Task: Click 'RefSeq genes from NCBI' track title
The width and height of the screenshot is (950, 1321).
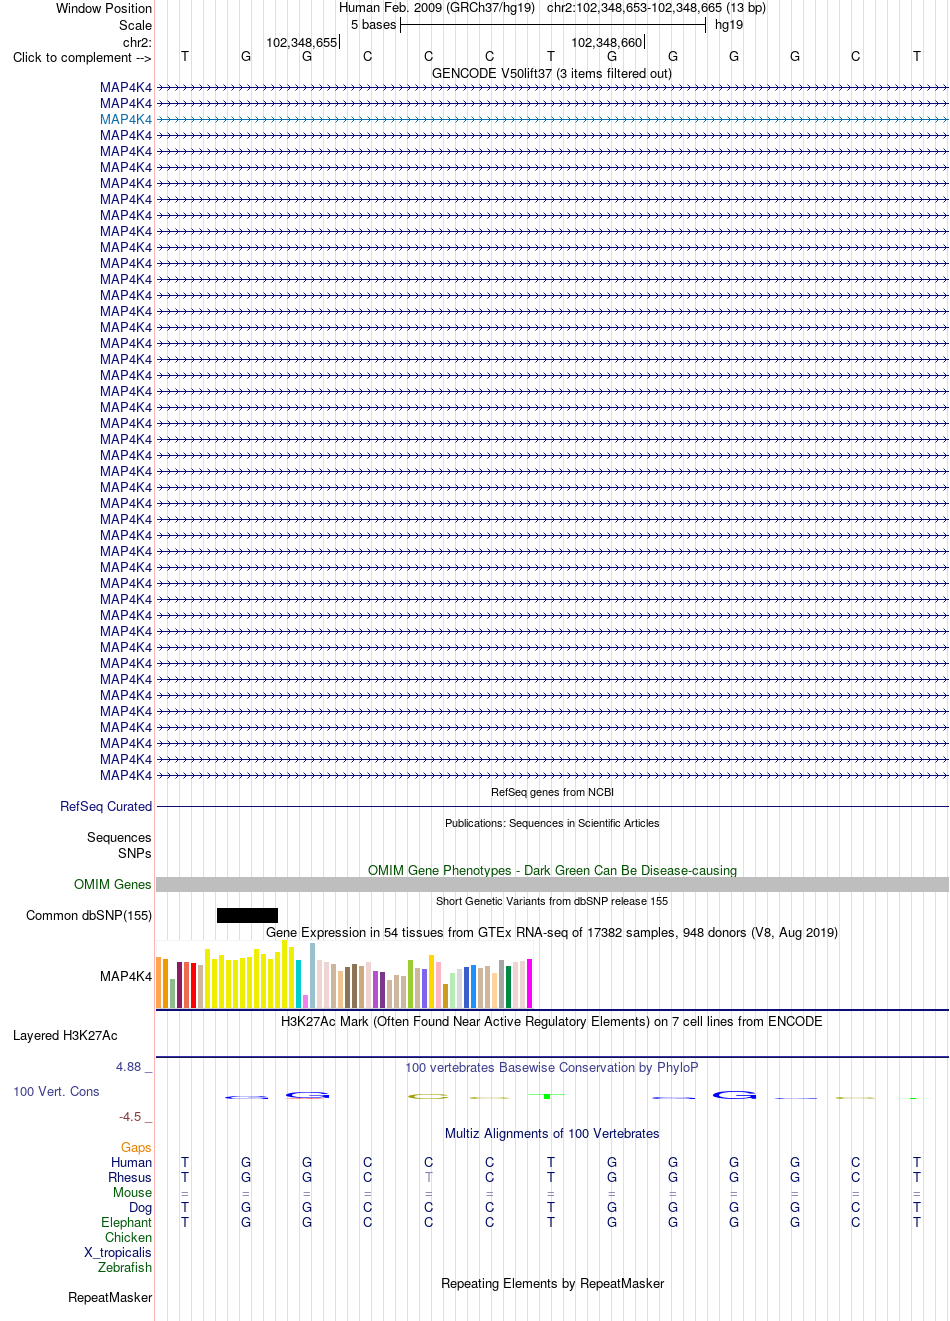Action: (552, 792)
